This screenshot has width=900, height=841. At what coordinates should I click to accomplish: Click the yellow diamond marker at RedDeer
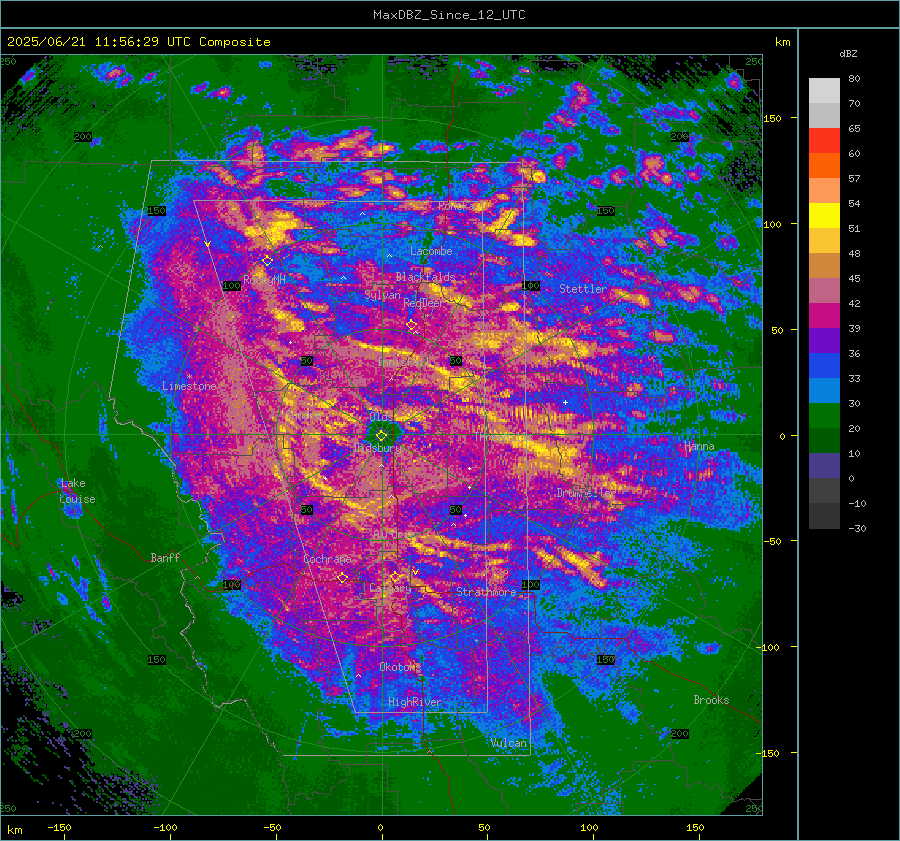(x=412, y=325)
